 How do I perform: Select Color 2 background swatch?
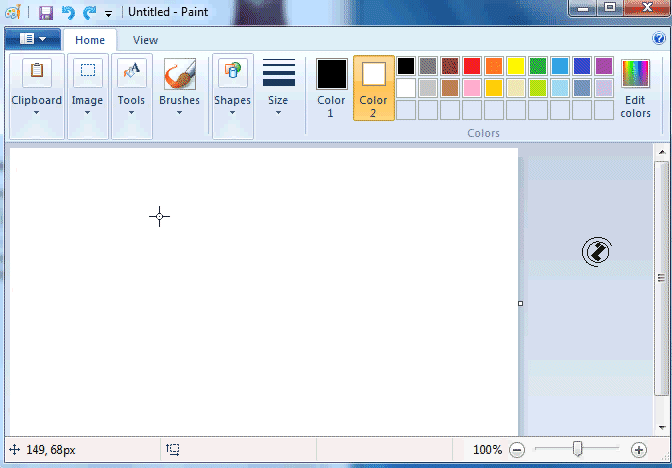point(373,88)
